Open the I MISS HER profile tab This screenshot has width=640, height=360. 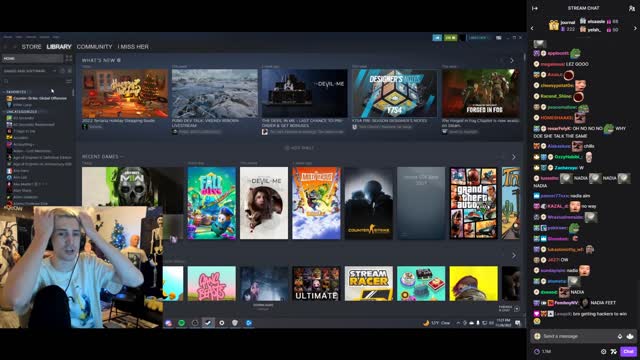coord(133,47)
